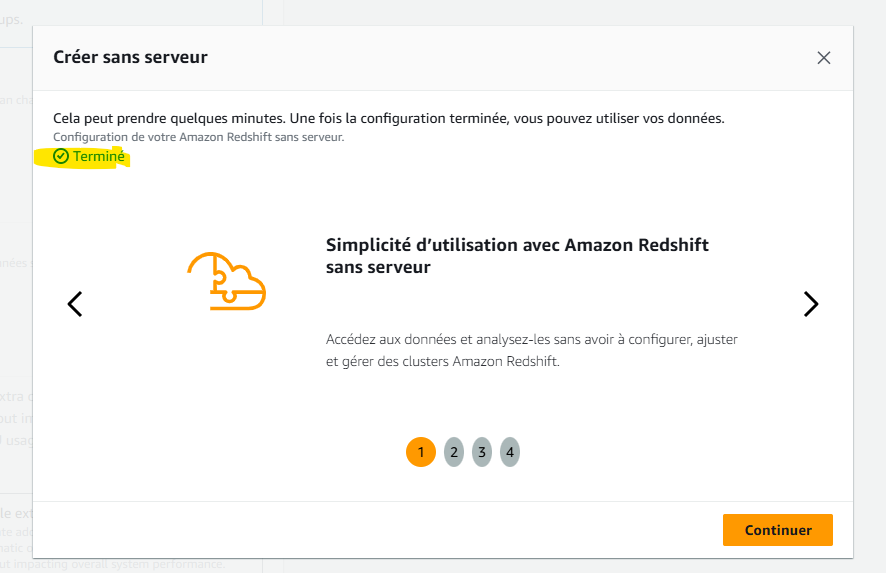Advance to the next carousel slide
Viewport: 886px width, 573px height.
point(811,304)
